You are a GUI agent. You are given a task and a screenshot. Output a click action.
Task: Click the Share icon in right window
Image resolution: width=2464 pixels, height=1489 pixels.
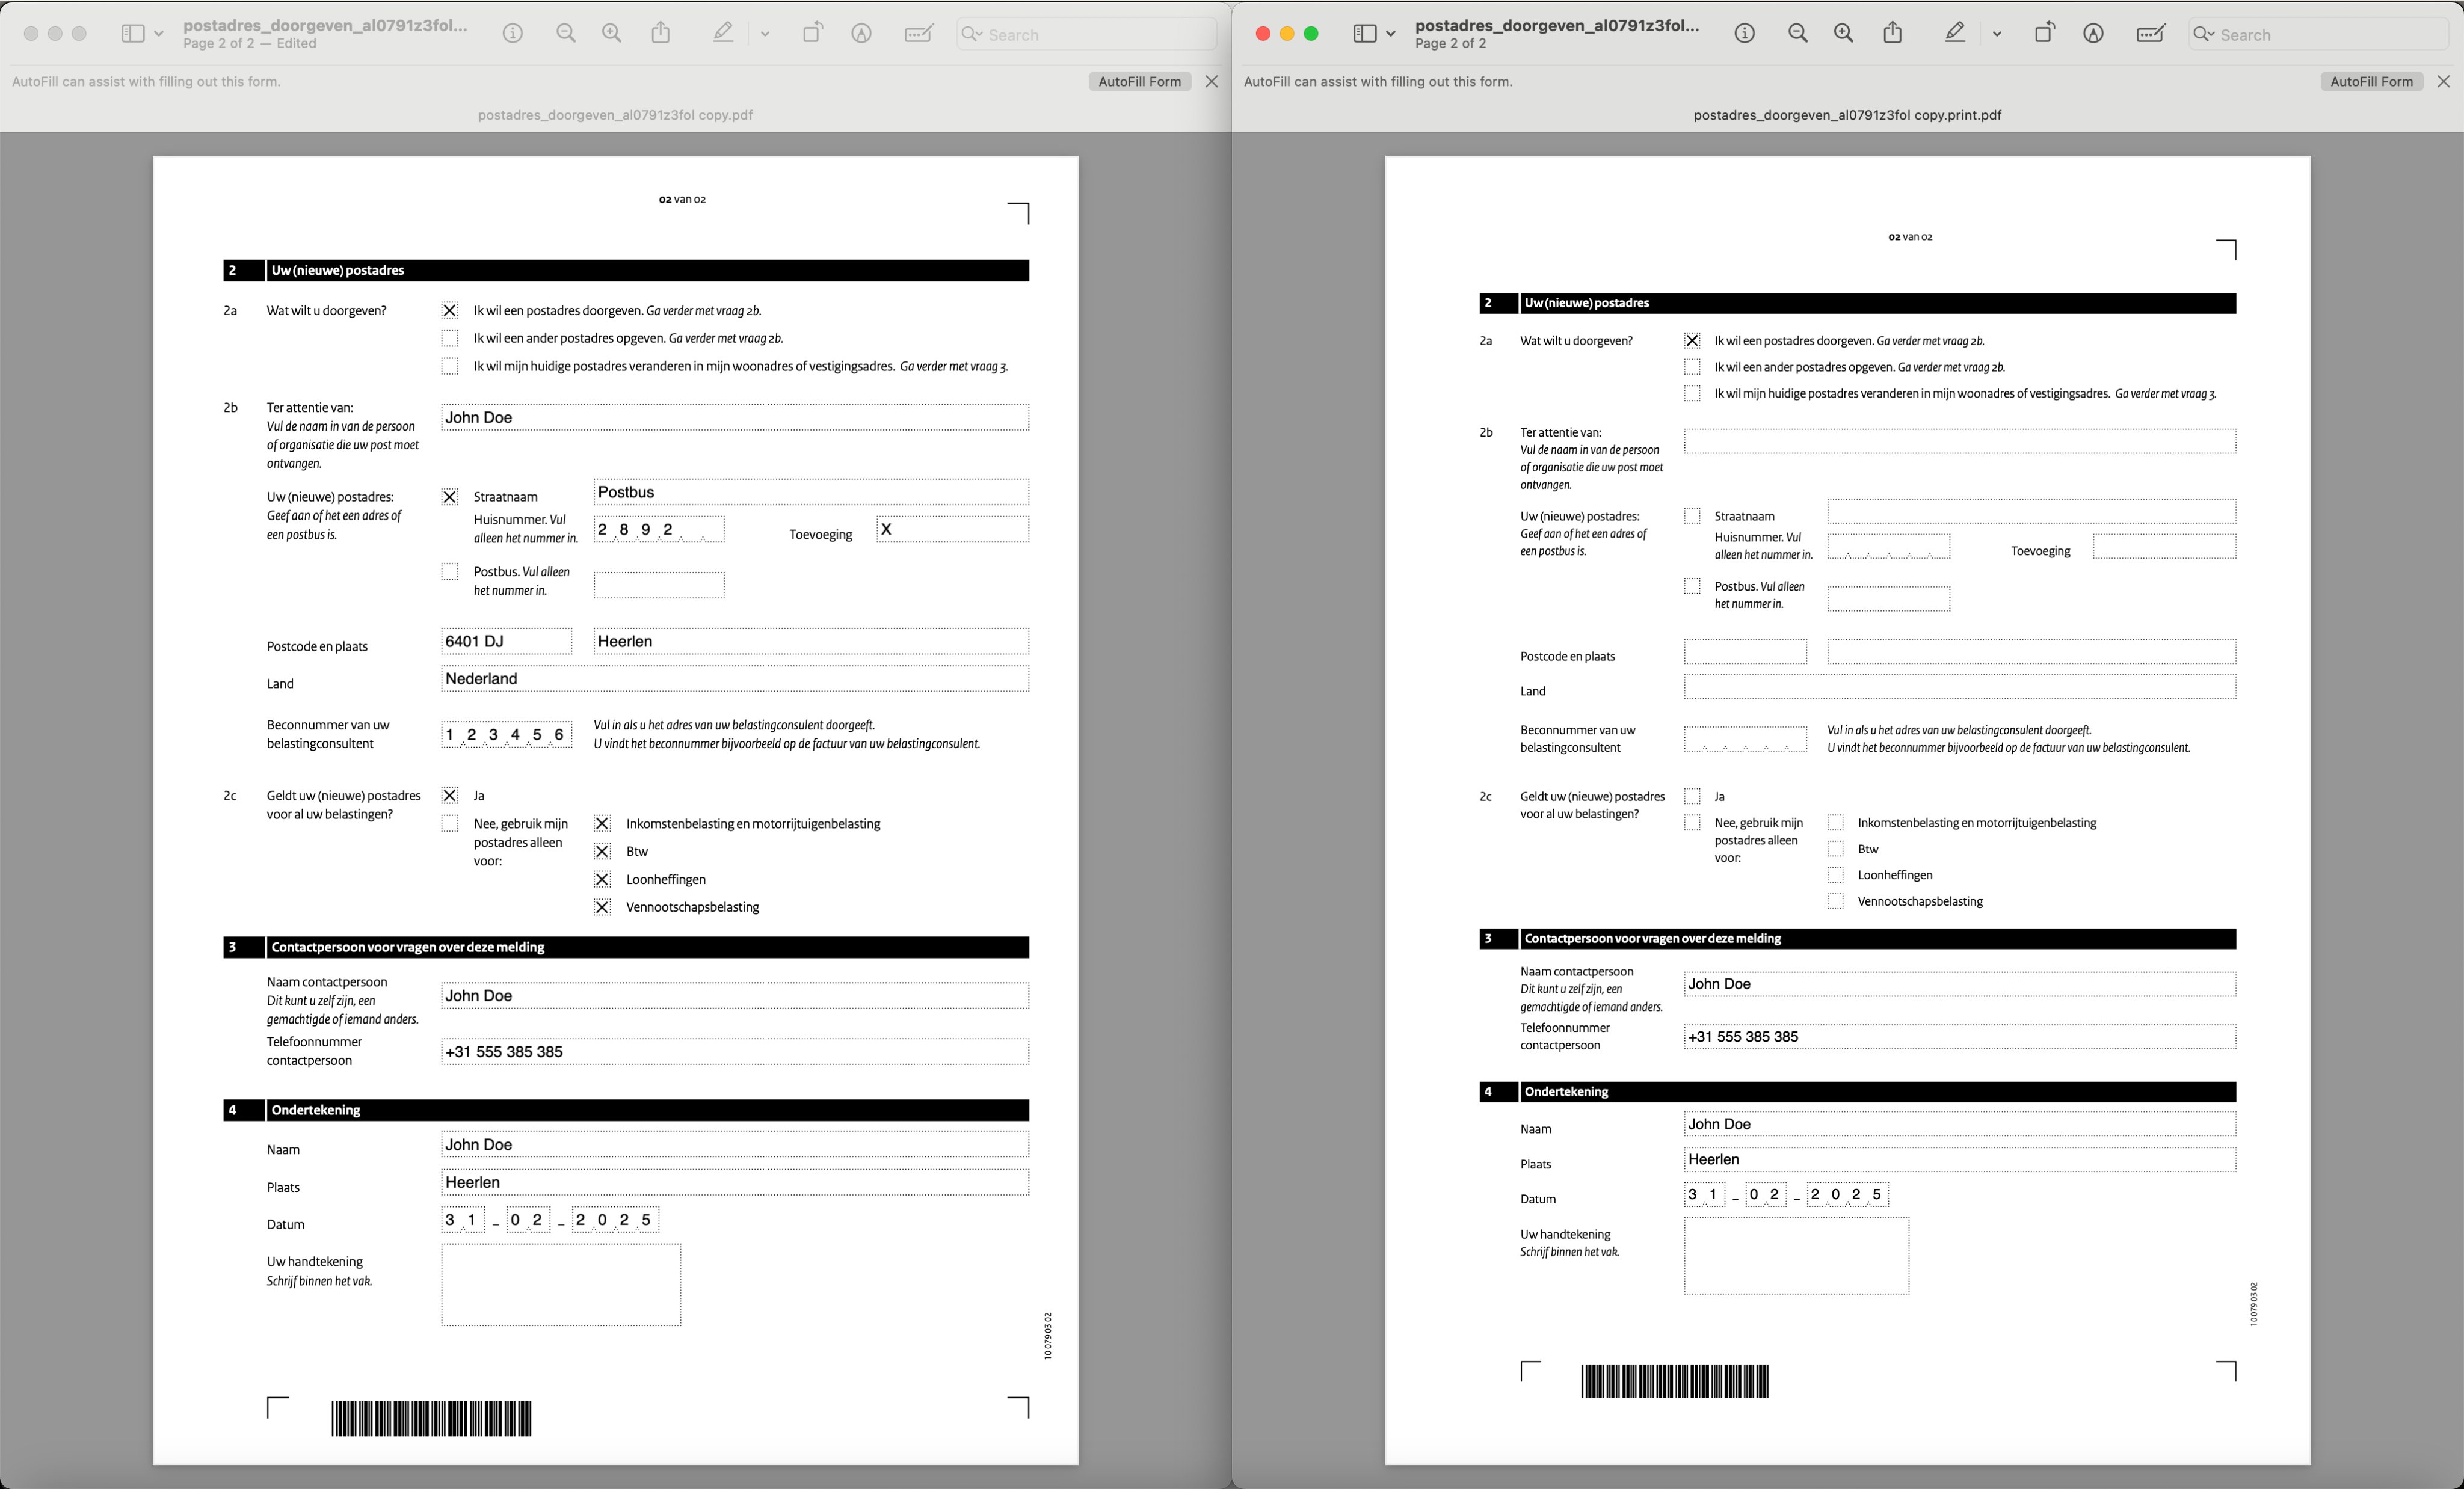(1892, 34)
